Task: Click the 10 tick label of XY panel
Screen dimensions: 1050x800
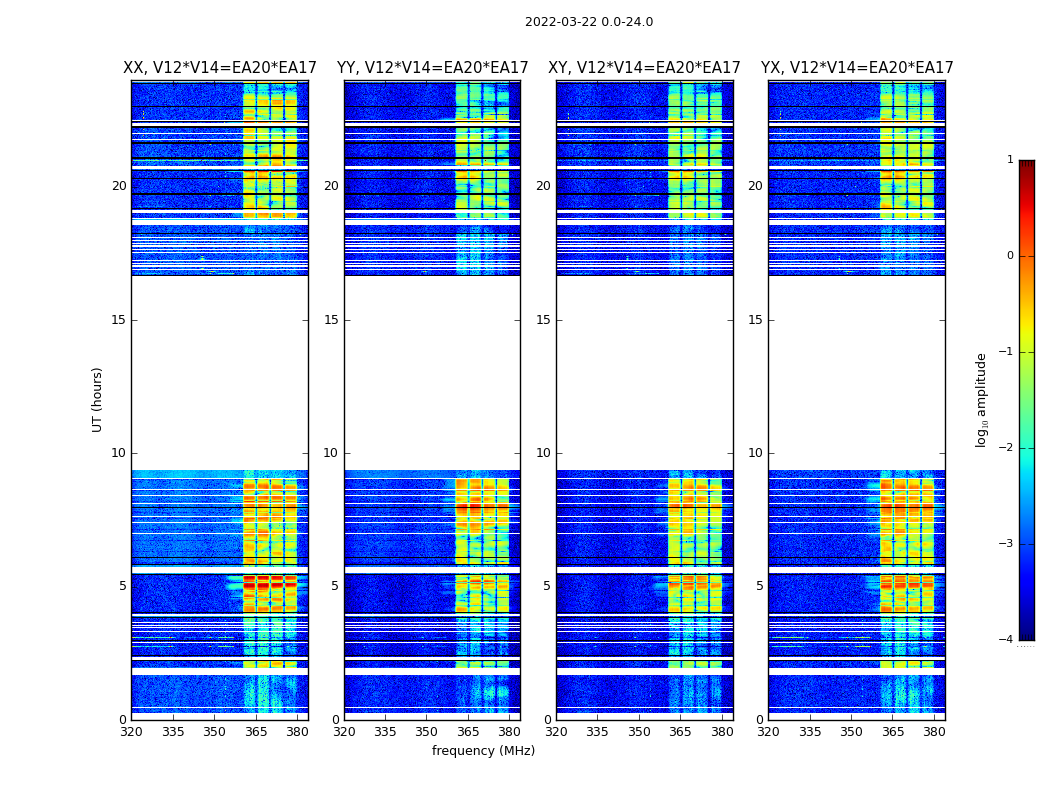Action: click(543, 453)
